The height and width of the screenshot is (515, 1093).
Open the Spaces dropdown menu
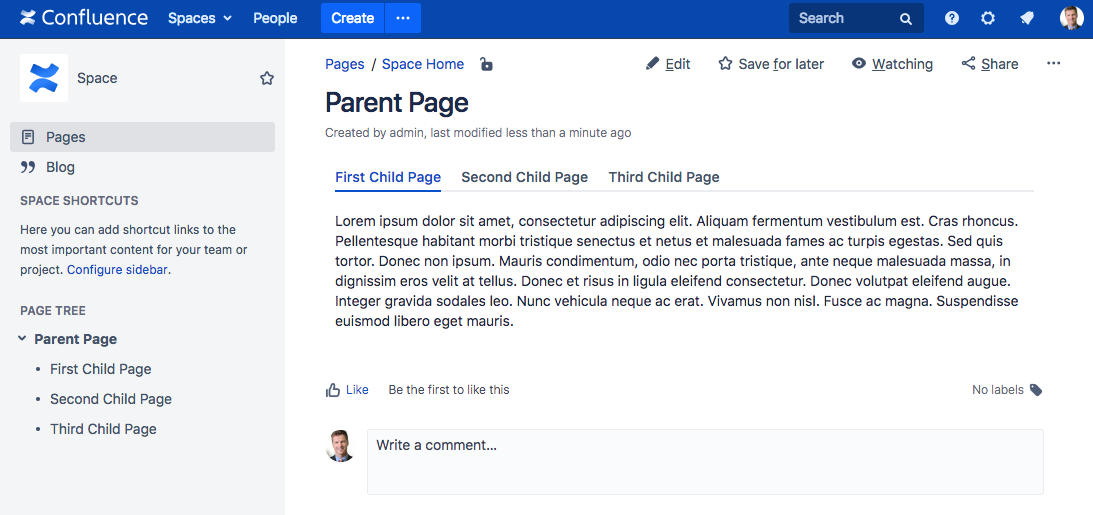pyautogui.click(x=200, y=18)
